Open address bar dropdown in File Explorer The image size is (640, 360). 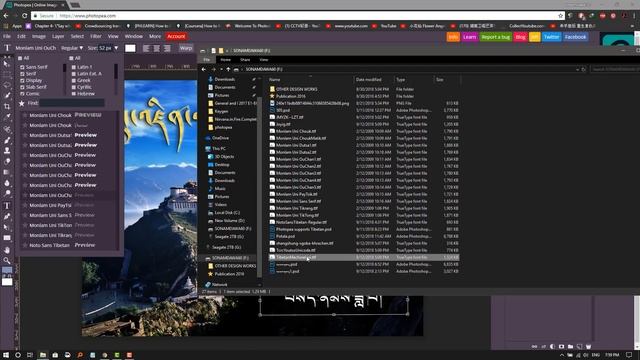point(577,69)
